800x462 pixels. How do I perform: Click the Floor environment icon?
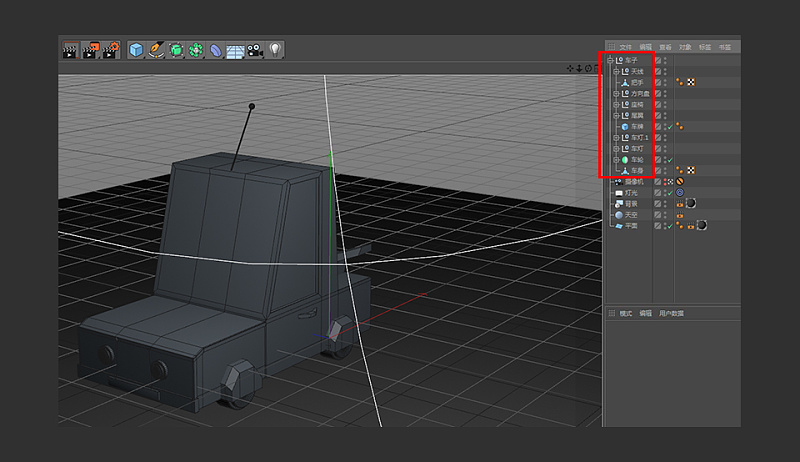[x=235, y=51]
